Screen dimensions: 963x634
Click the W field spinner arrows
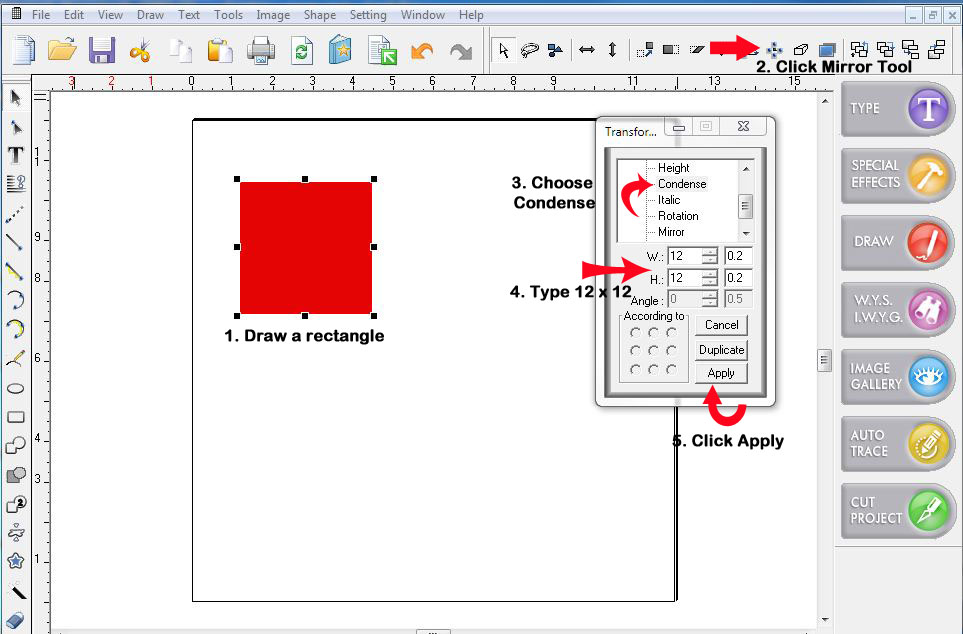click(x=709, y=256)
